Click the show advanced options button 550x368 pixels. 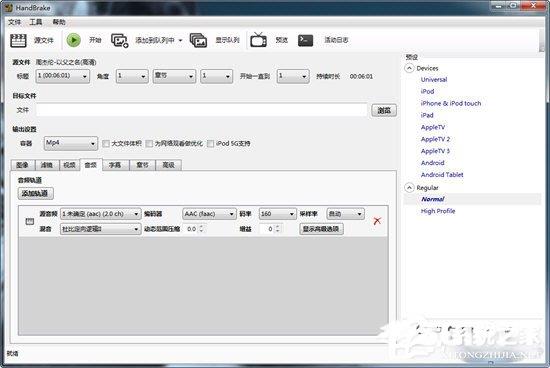click(x=321, y=229)
